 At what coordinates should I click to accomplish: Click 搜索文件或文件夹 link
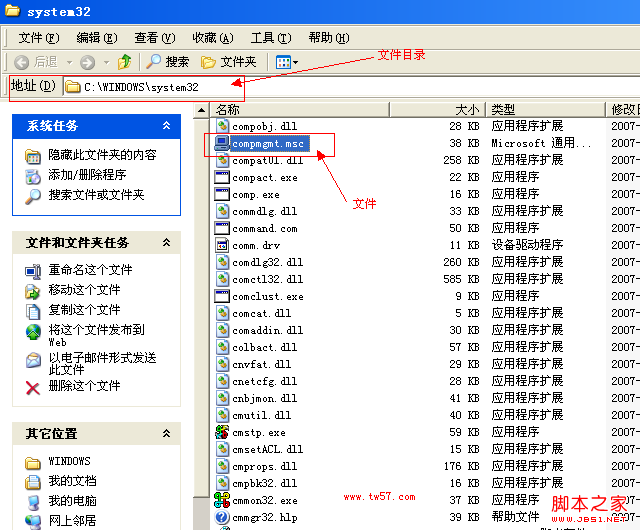tap(96, 195)
